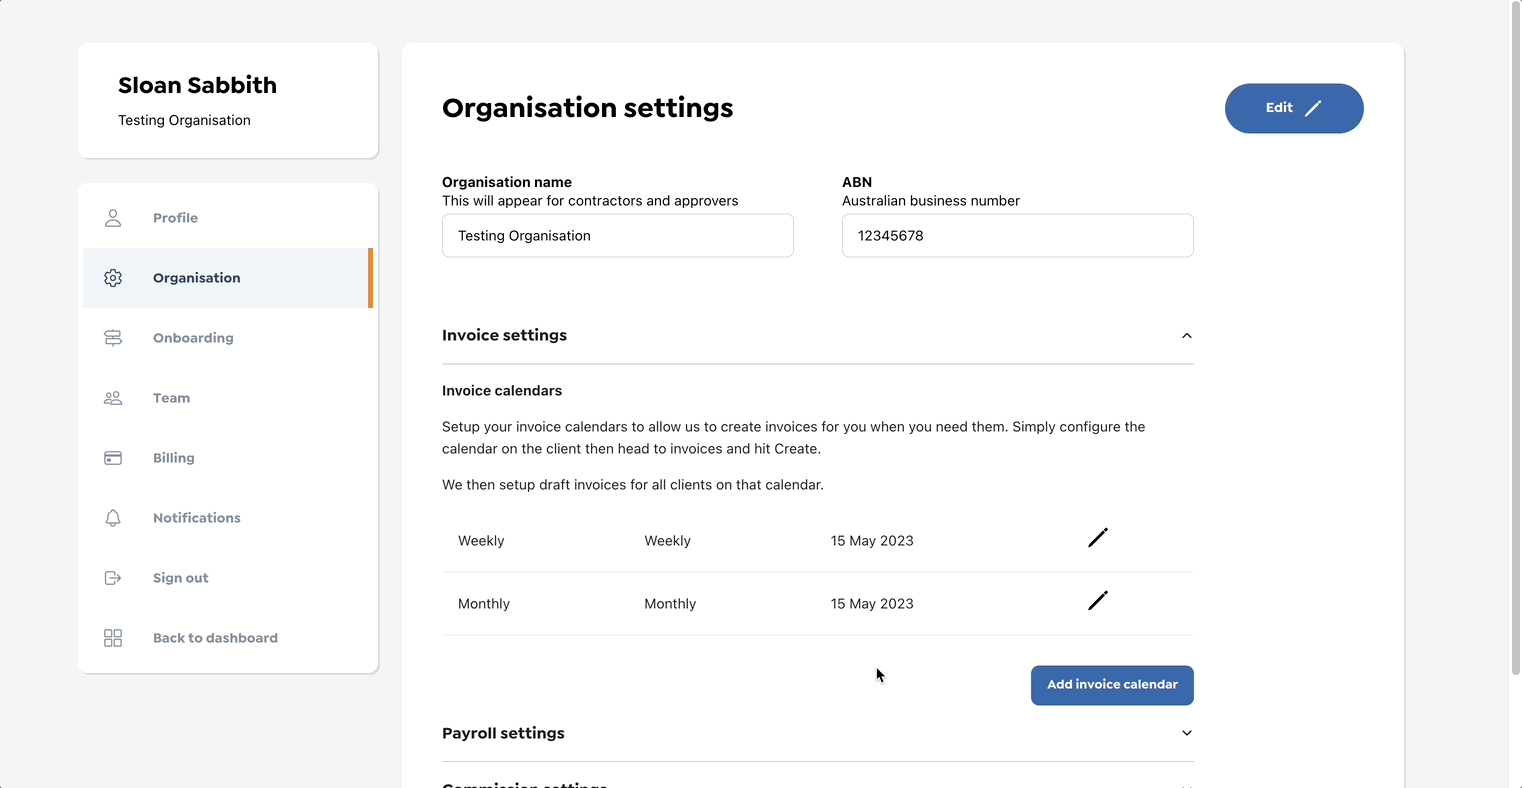Edit the Monthly invoice calendar pencil icon
Image resolution: width=1522 pixels, height=788 pixels.
[x=1097, y=601]
